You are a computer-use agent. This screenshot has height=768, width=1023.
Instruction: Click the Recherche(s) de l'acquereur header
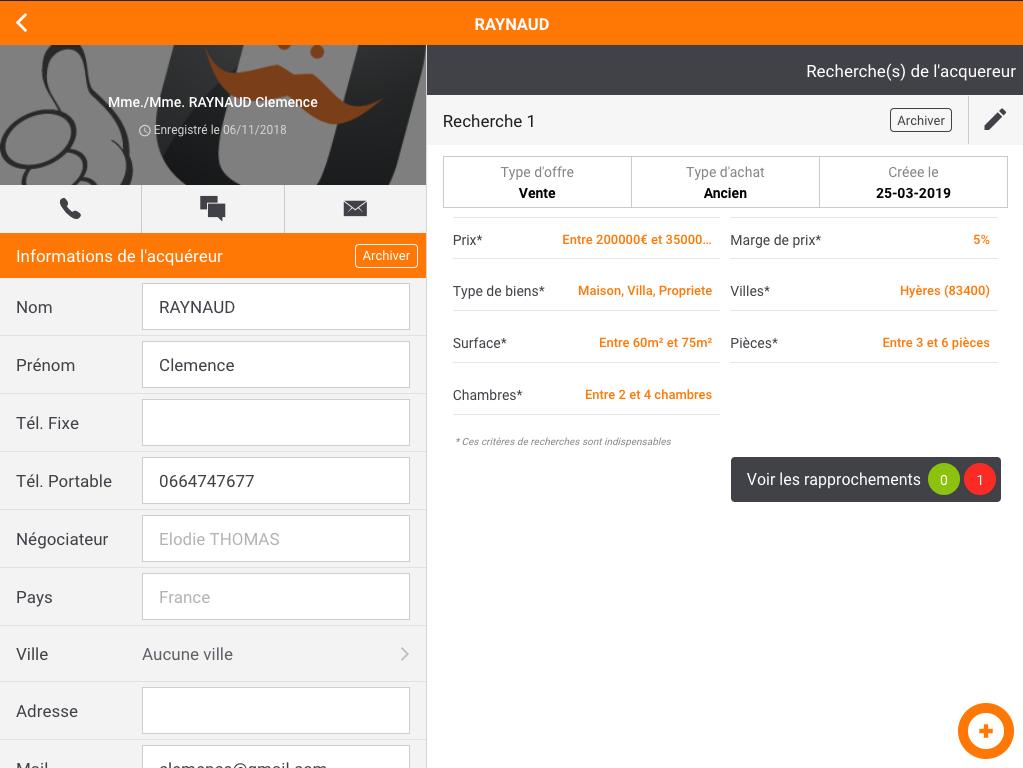coord(911,71)
